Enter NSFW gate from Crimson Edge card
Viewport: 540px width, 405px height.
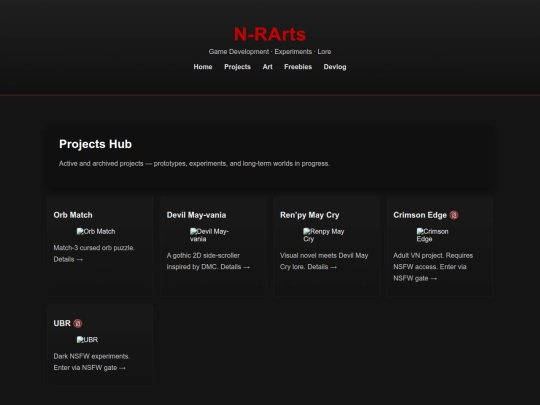[x=415, y=278]
